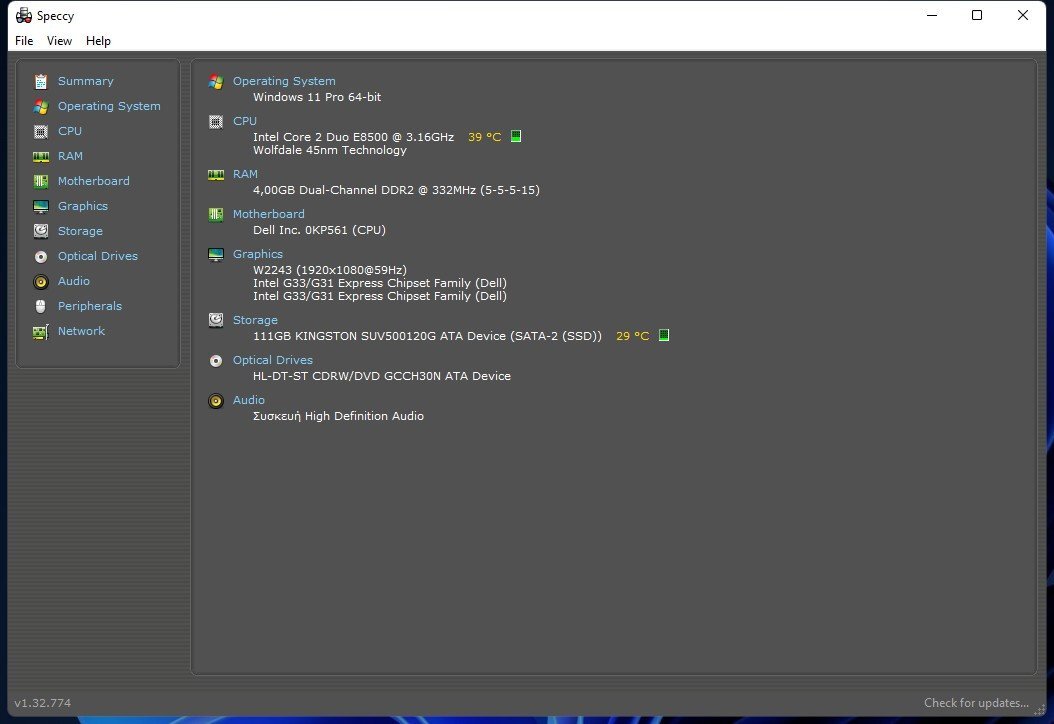This screenshot has height=724, width=1054.
Task: Click the resize grip at window corner
Action: point(1040,710)
